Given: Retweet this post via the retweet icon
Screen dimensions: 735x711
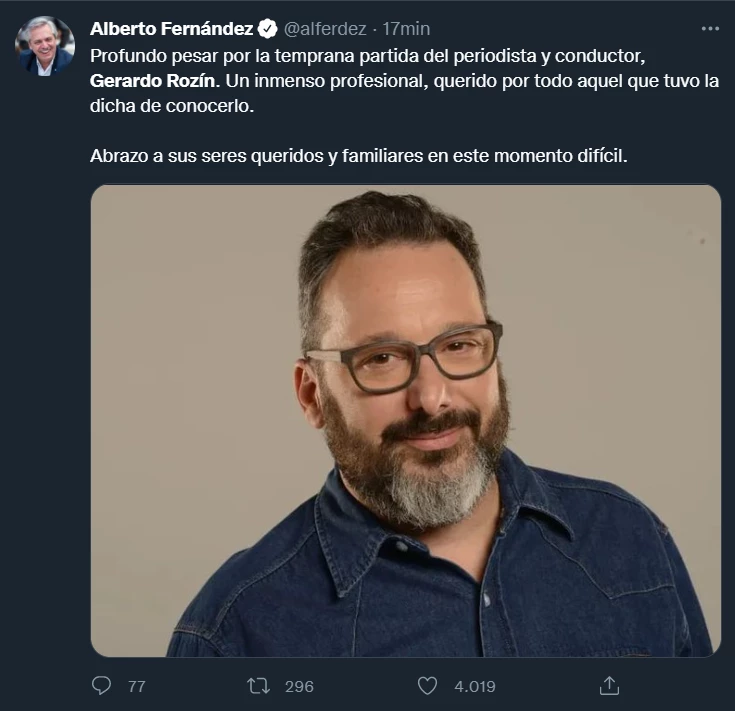Looking at the screenshot, I should click(x=258, y=686).
